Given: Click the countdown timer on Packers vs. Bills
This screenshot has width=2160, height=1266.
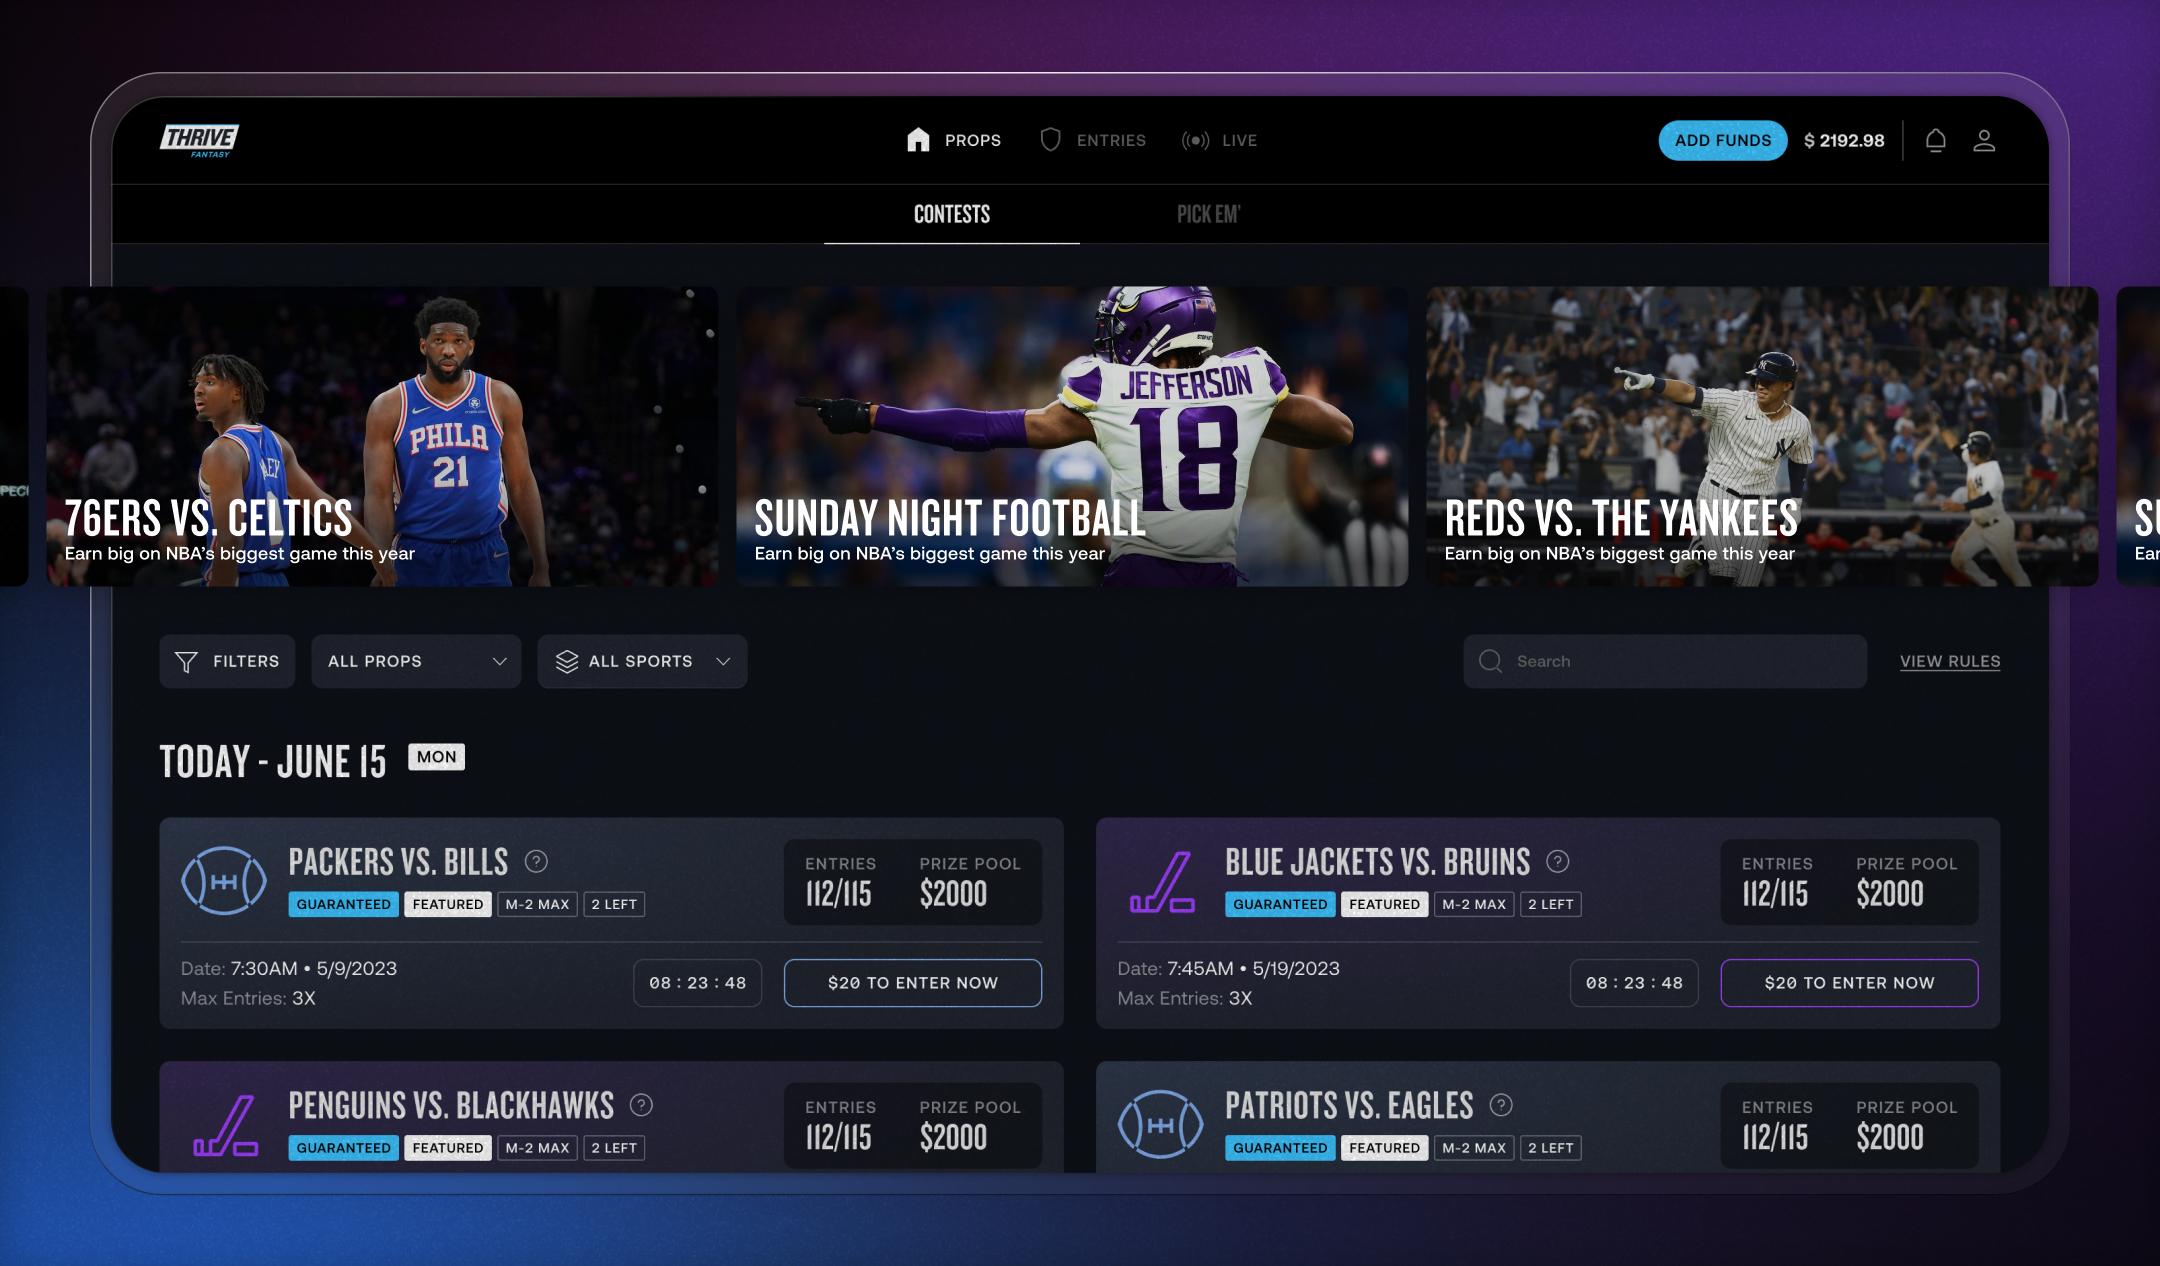Looking at the screenshot, I should tap(698, 983).
